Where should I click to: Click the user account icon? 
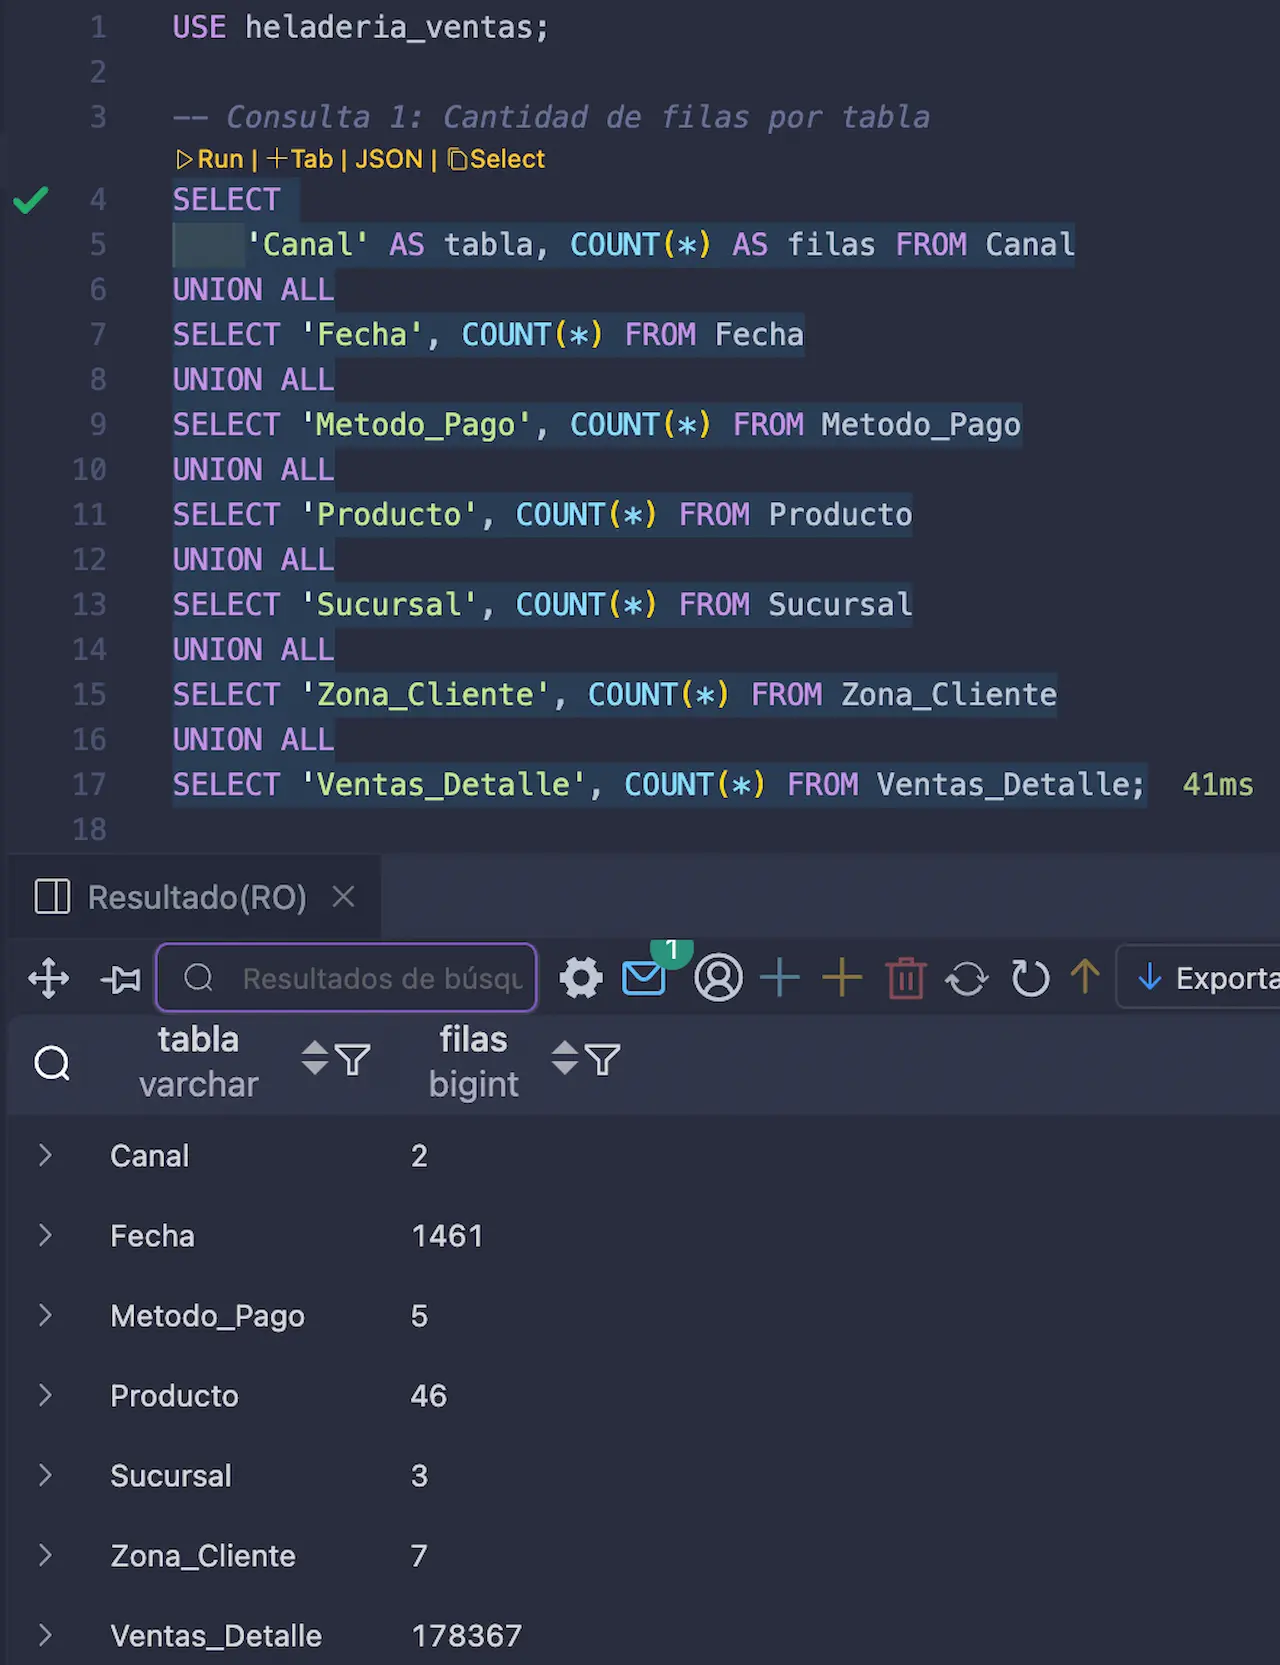tap(719, 978)
